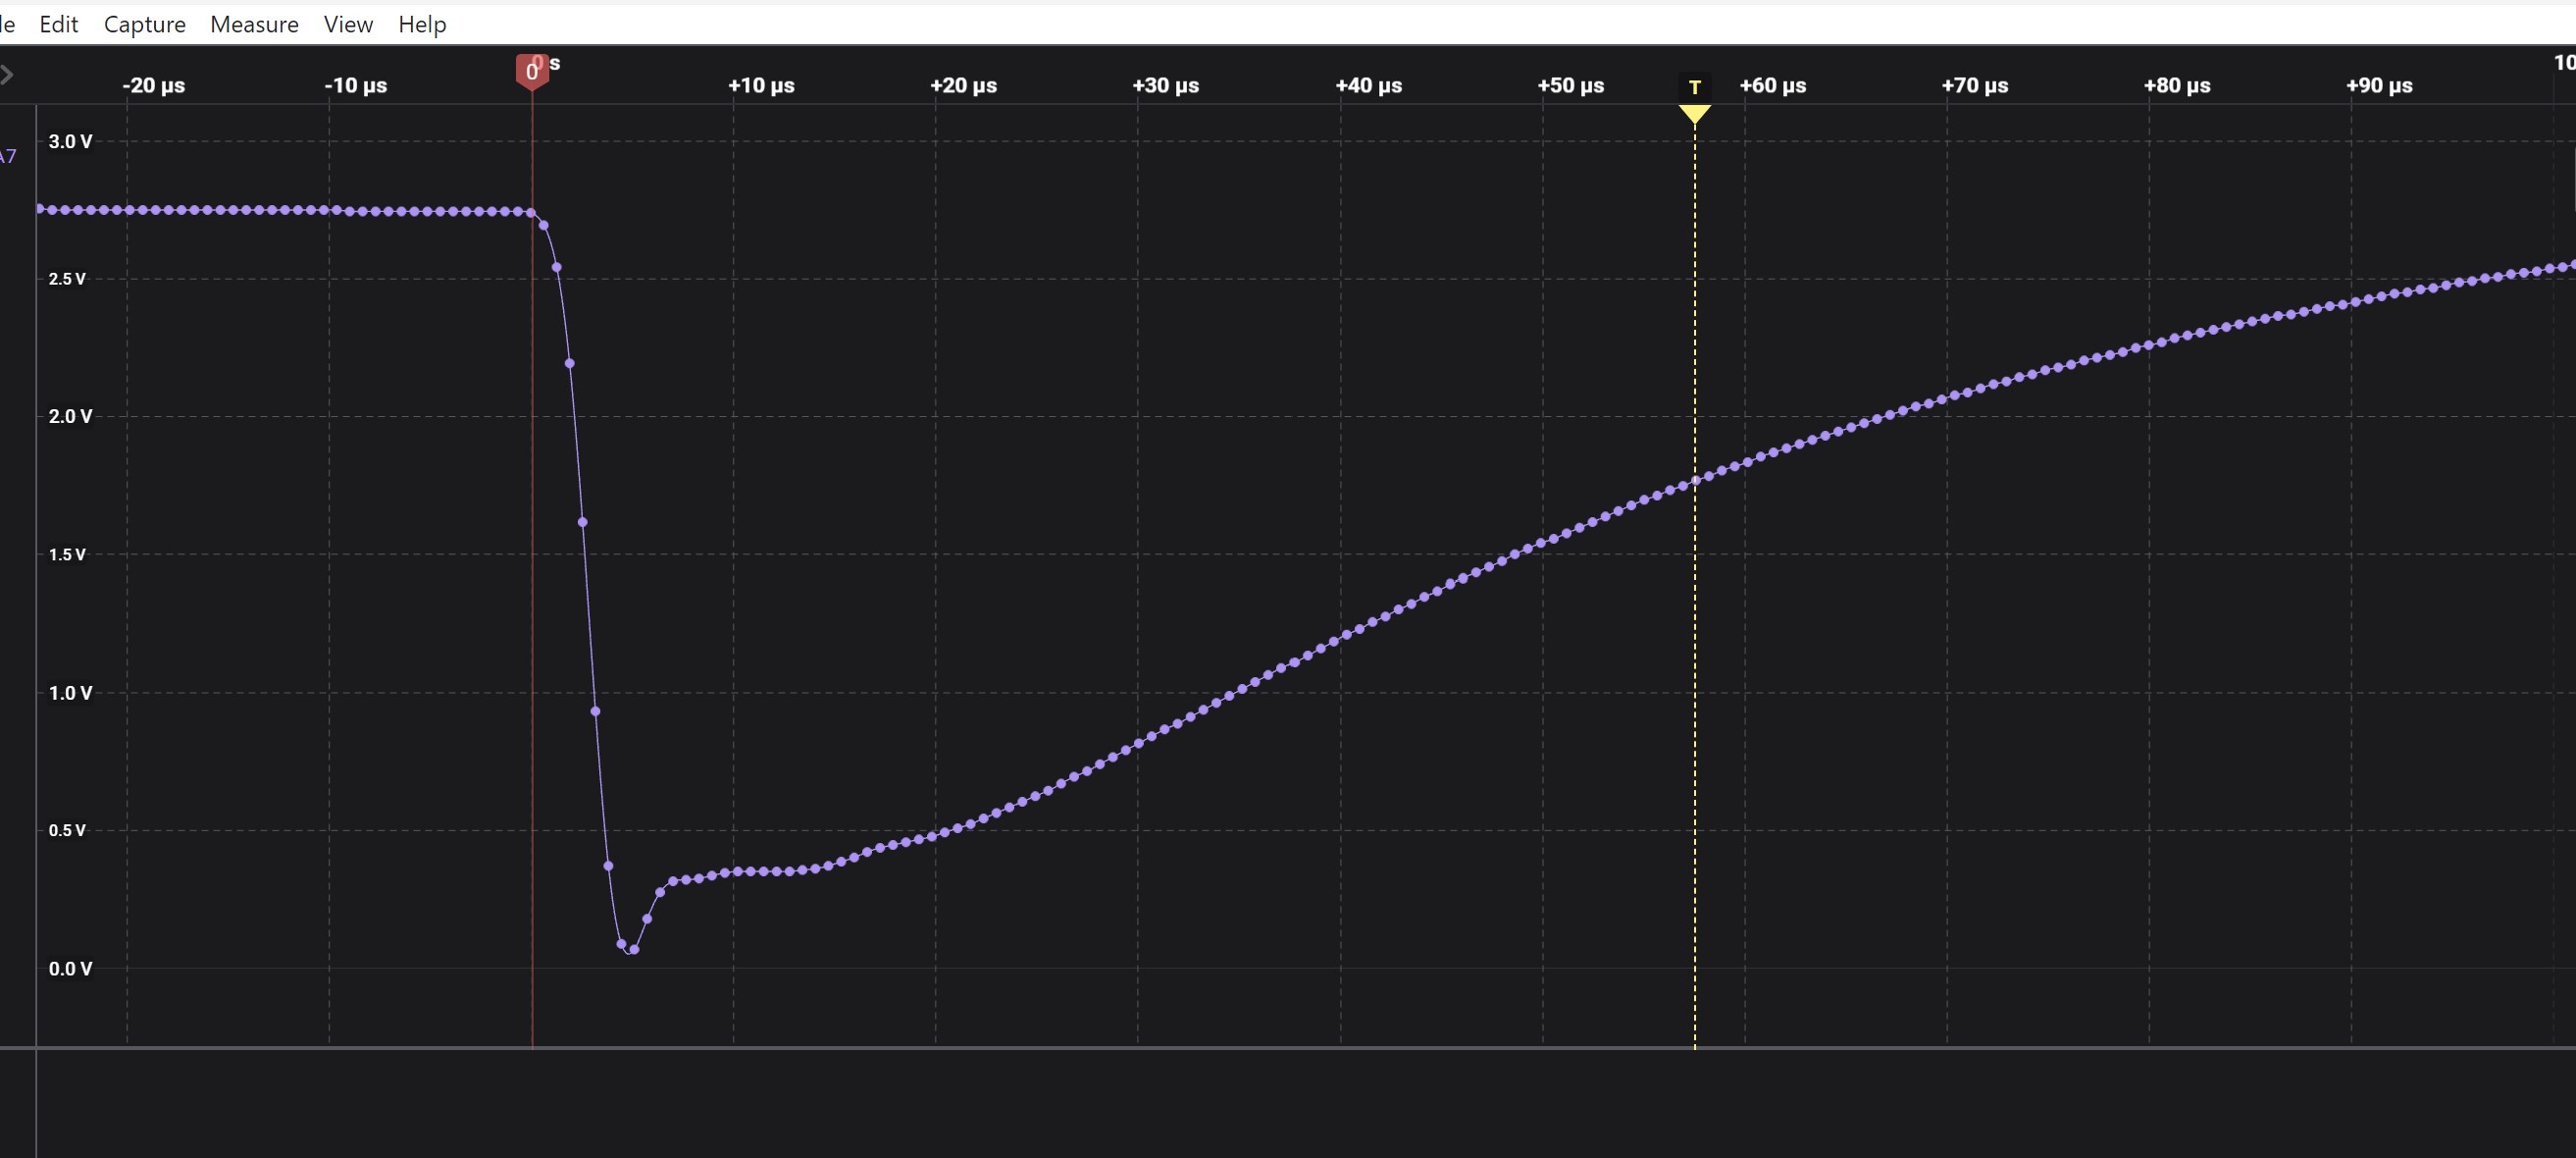Click the divider bar below the waveform
Screen dimensions: 2576x1158
click(1288, 1048)
